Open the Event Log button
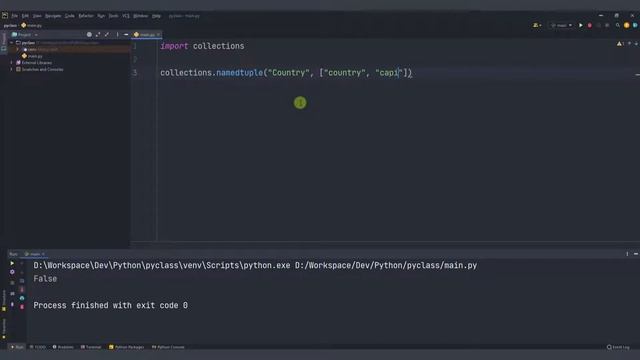 point(618,347)
